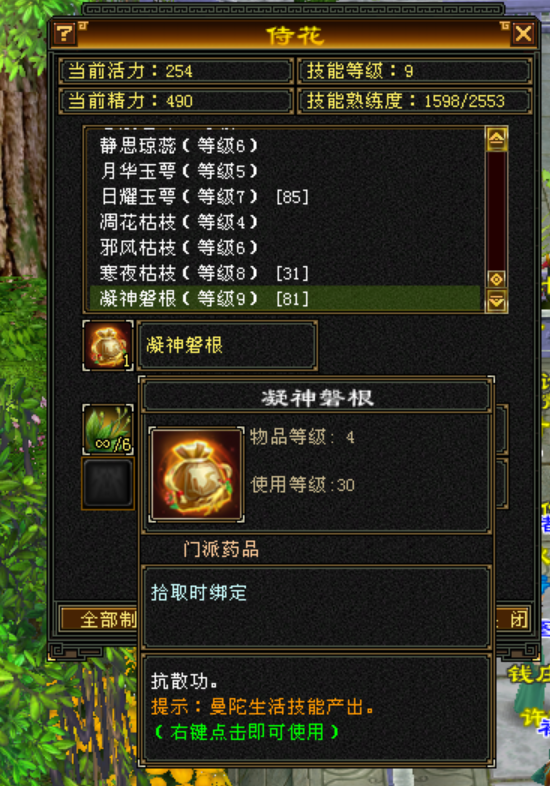Click the partially hidden 闭 button
The height and width of the screenshot is (786, 550).
[x=511, y=620]
